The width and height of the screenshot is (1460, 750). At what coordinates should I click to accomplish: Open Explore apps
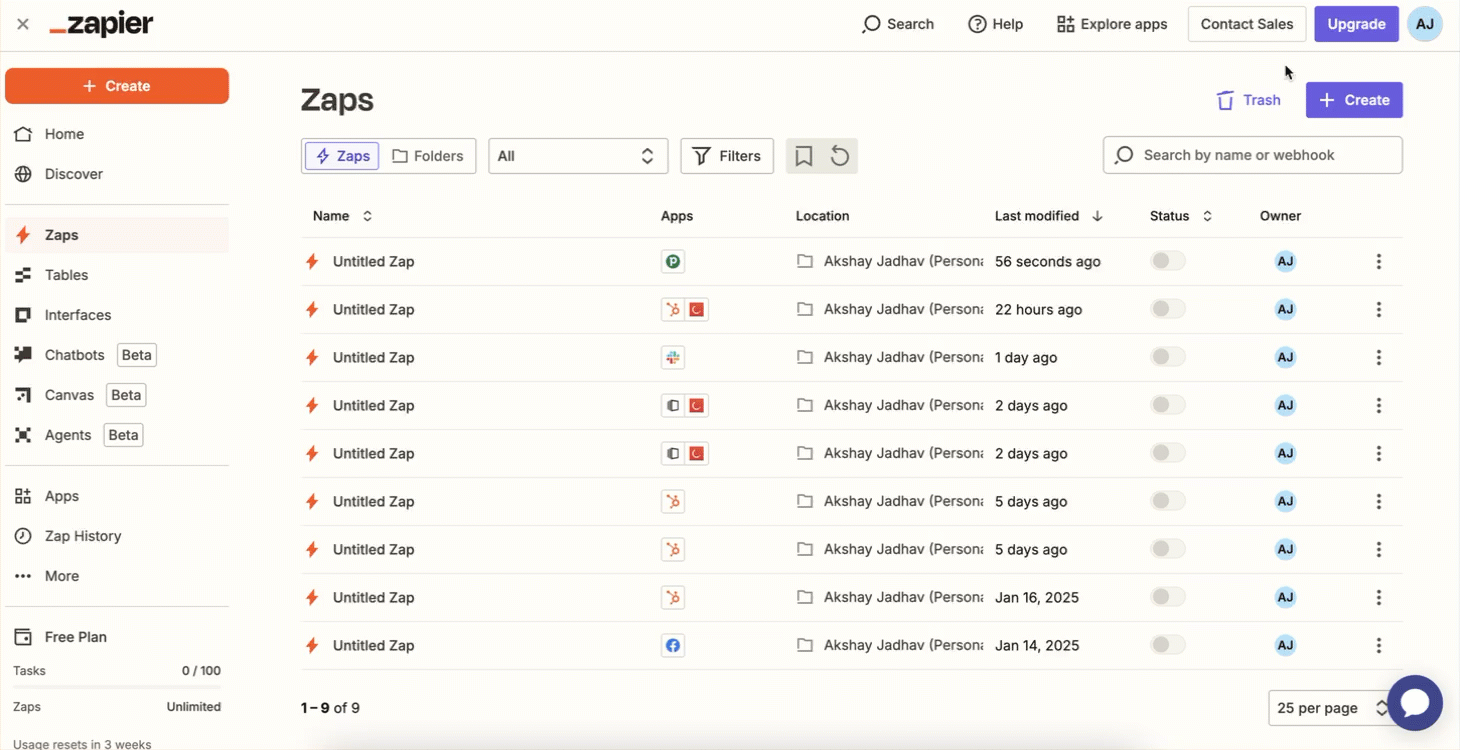(1112, 24)
